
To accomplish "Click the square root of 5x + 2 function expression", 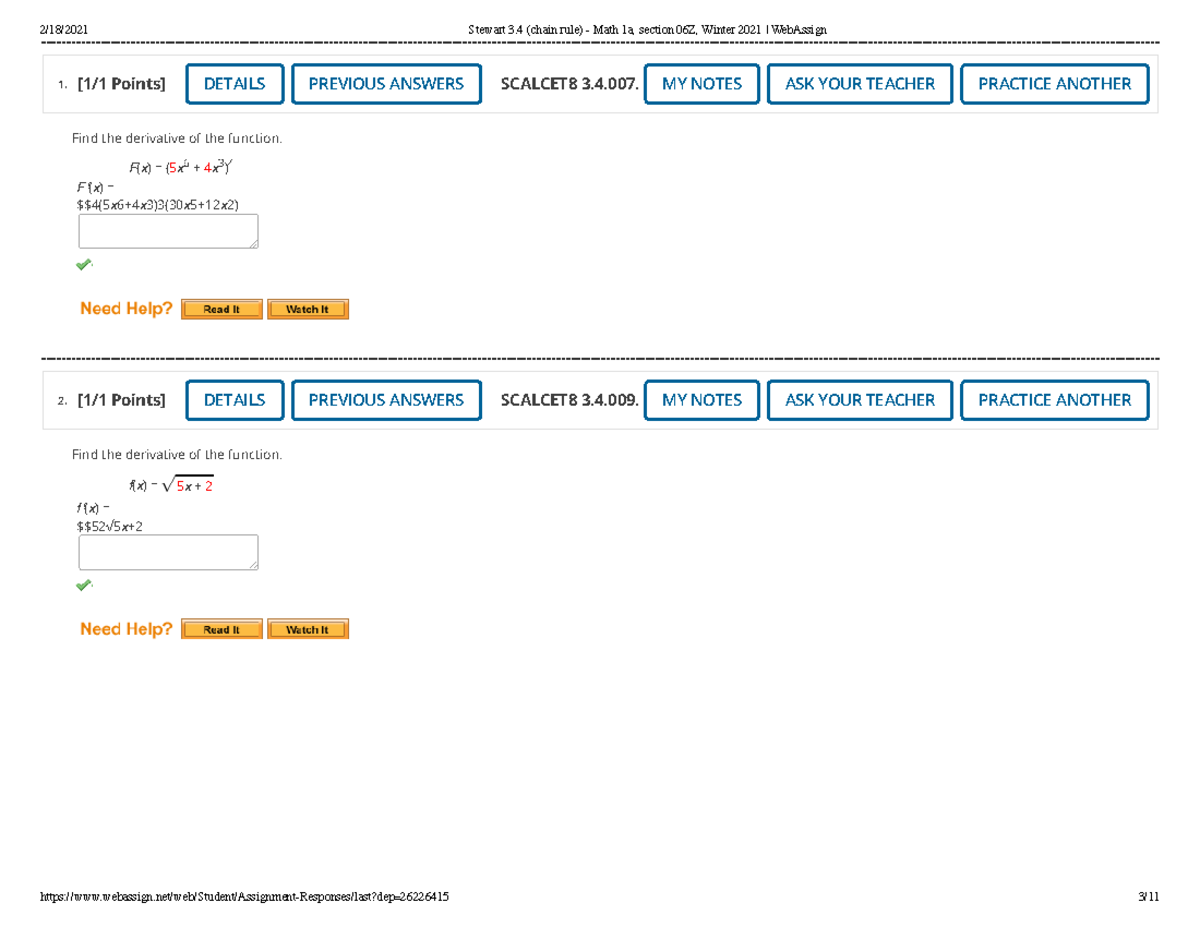I will (187, 486).
